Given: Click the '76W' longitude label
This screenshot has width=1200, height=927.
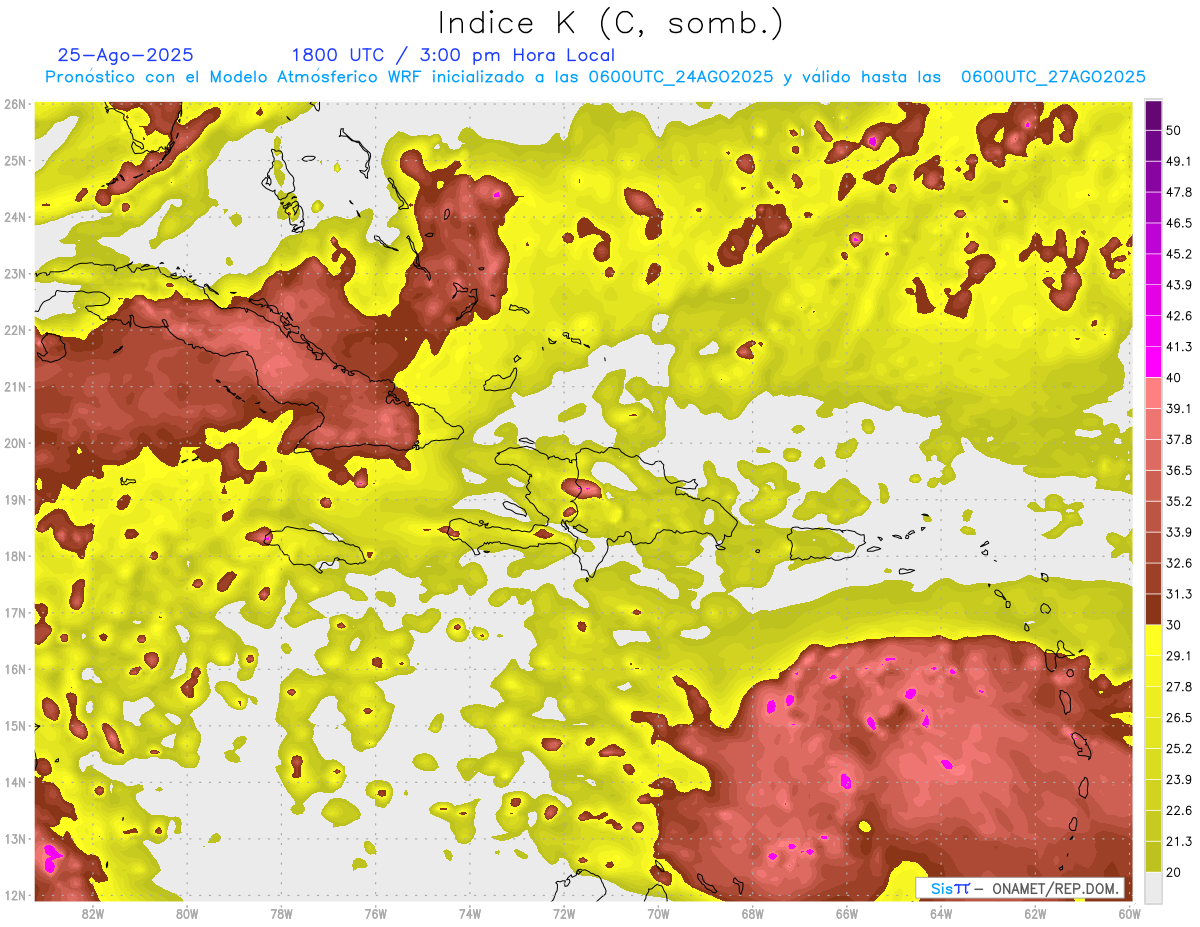Looking at the screenshot, I should [375, 913].
